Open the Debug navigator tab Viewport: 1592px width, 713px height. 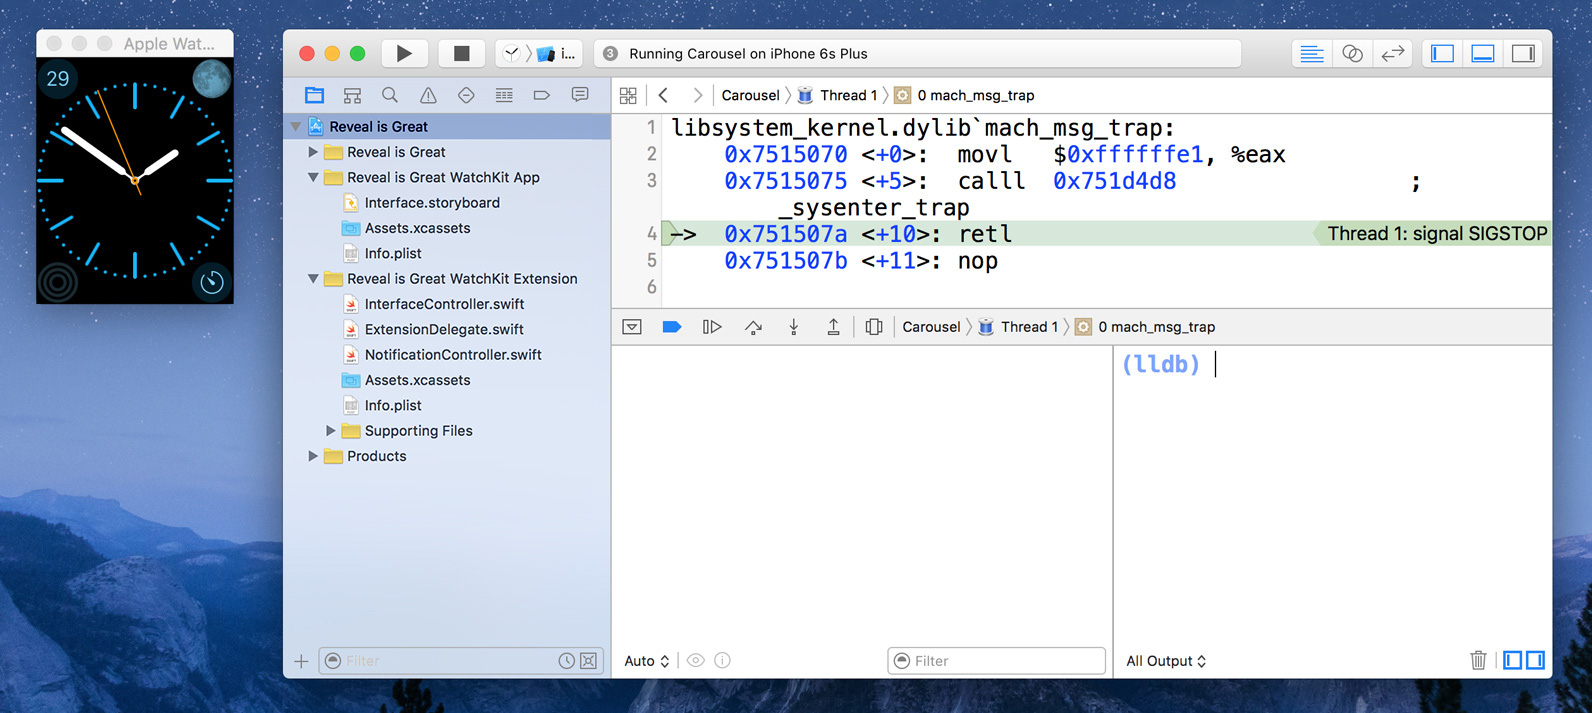[x=504, y=95]
